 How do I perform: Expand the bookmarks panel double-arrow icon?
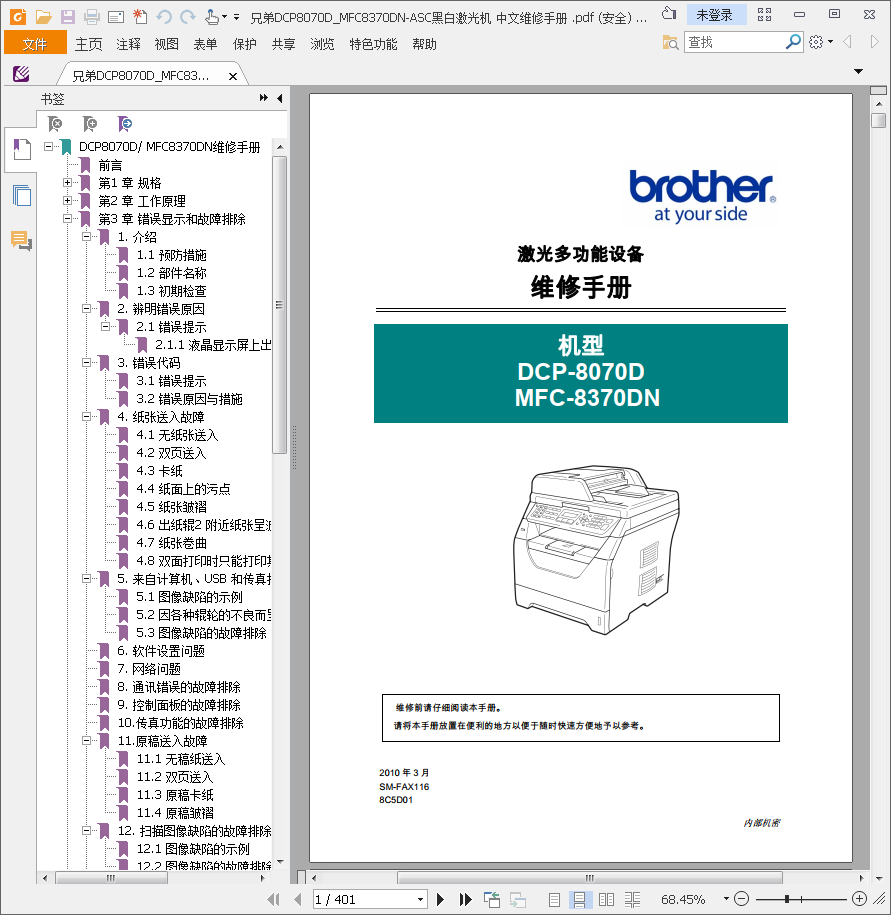coord(264,98)
